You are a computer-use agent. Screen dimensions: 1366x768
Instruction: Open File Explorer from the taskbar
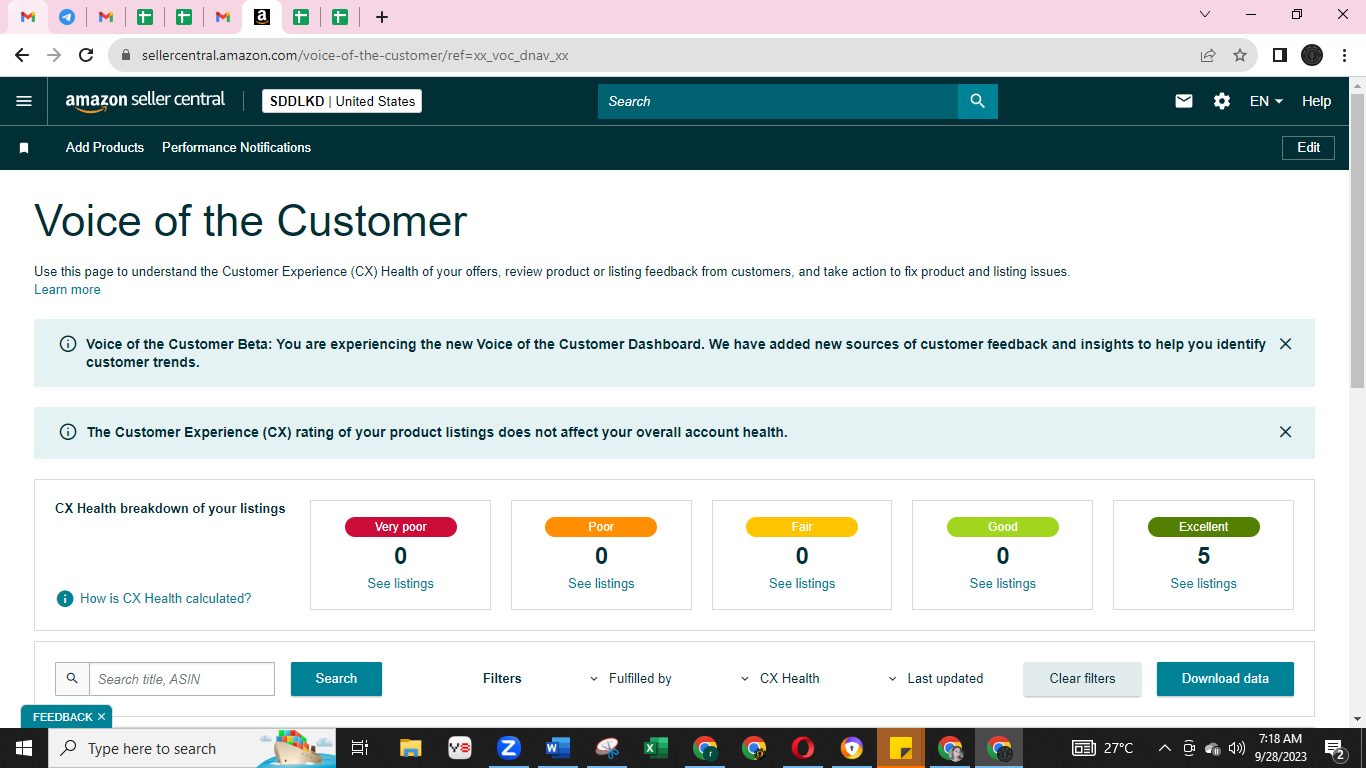click(410, 747)
